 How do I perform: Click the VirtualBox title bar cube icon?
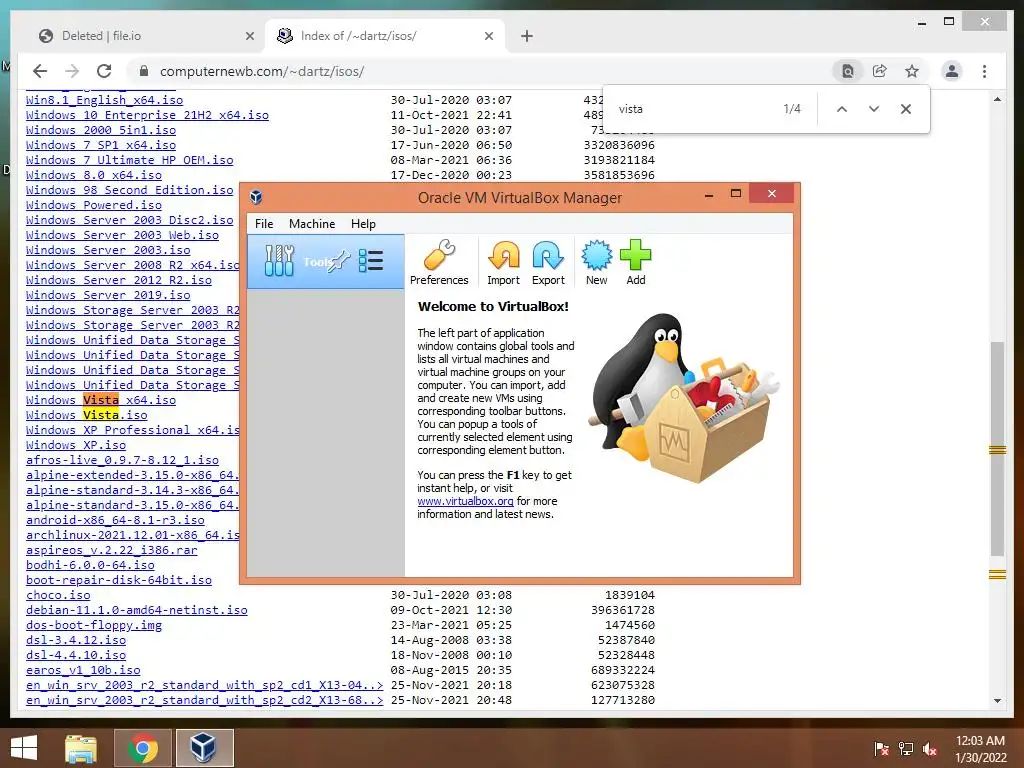[x=257, y=197]
